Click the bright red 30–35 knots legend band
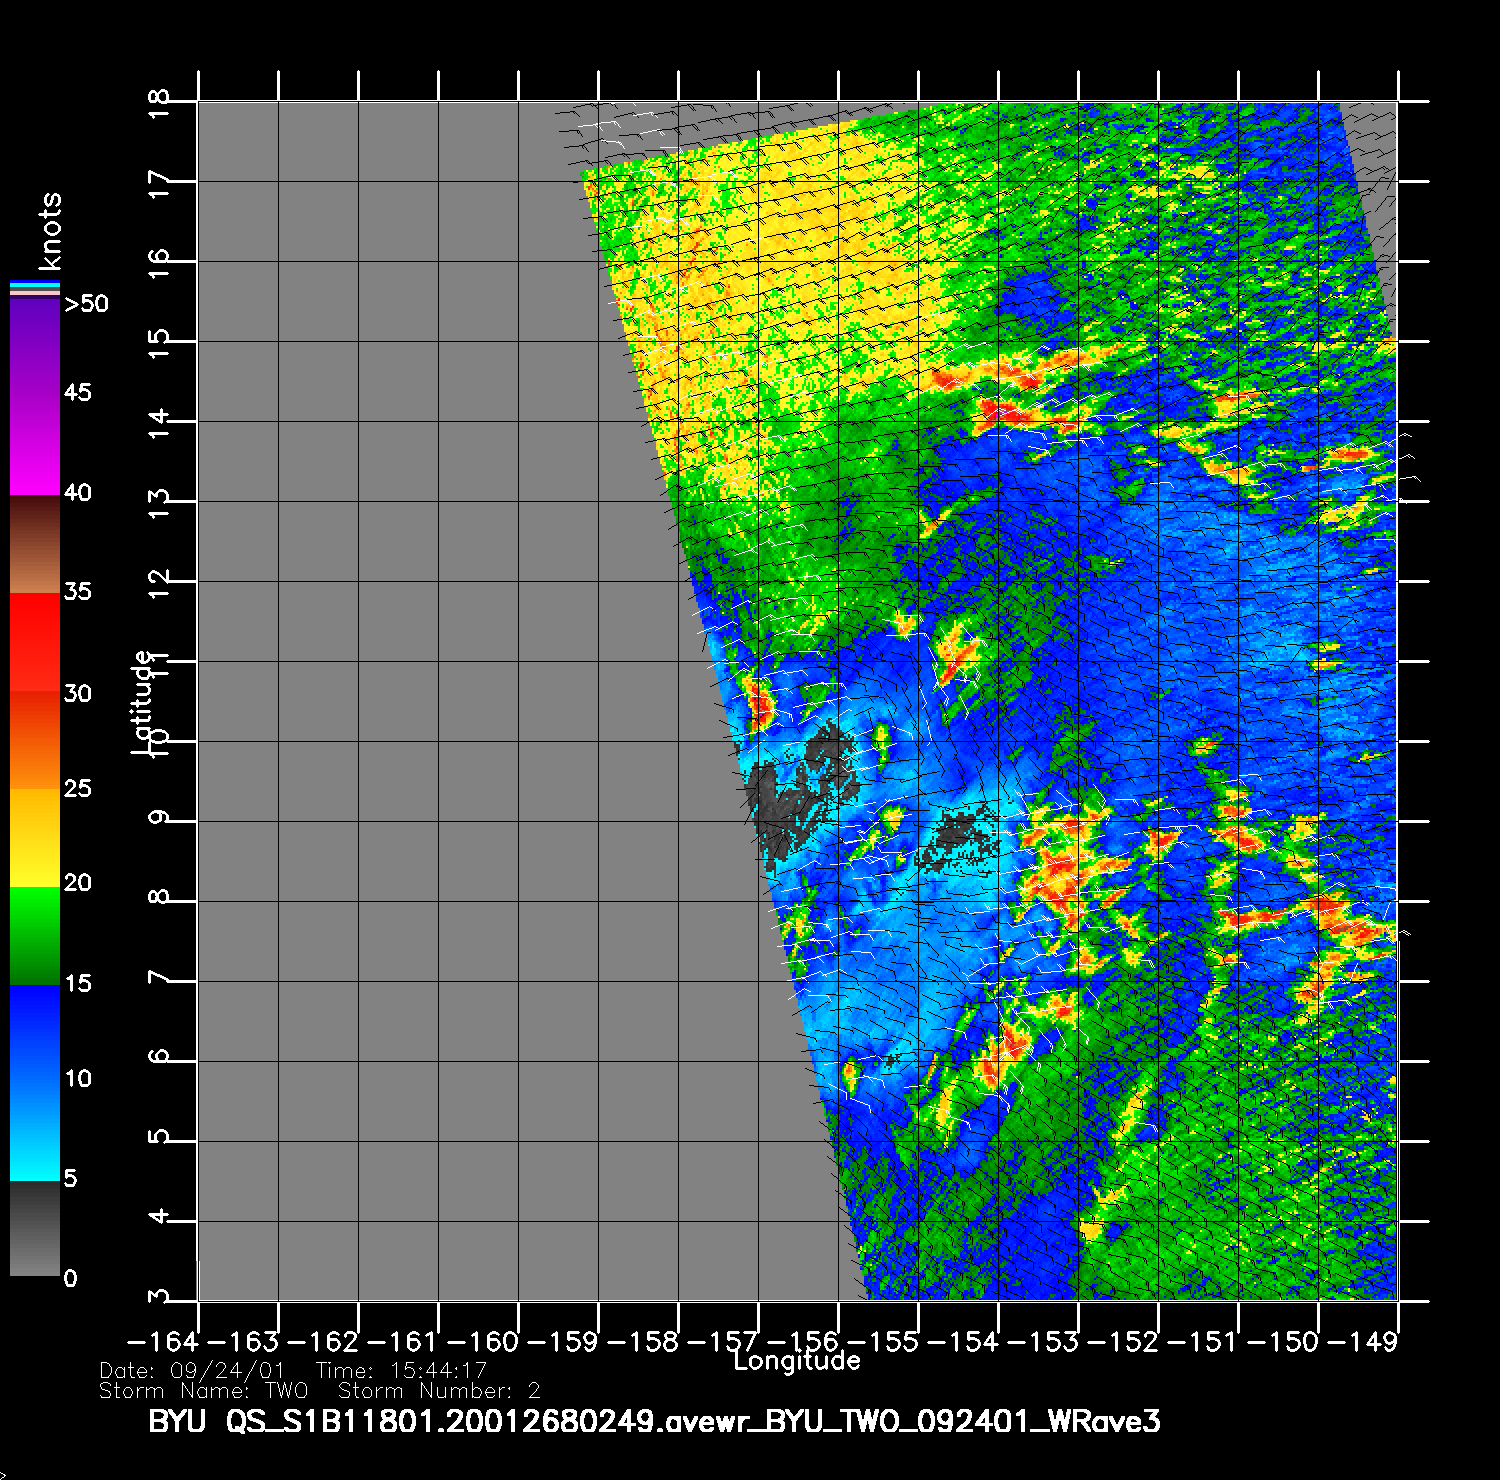This screenshot has height=1480, width=1500. (35, 642)
